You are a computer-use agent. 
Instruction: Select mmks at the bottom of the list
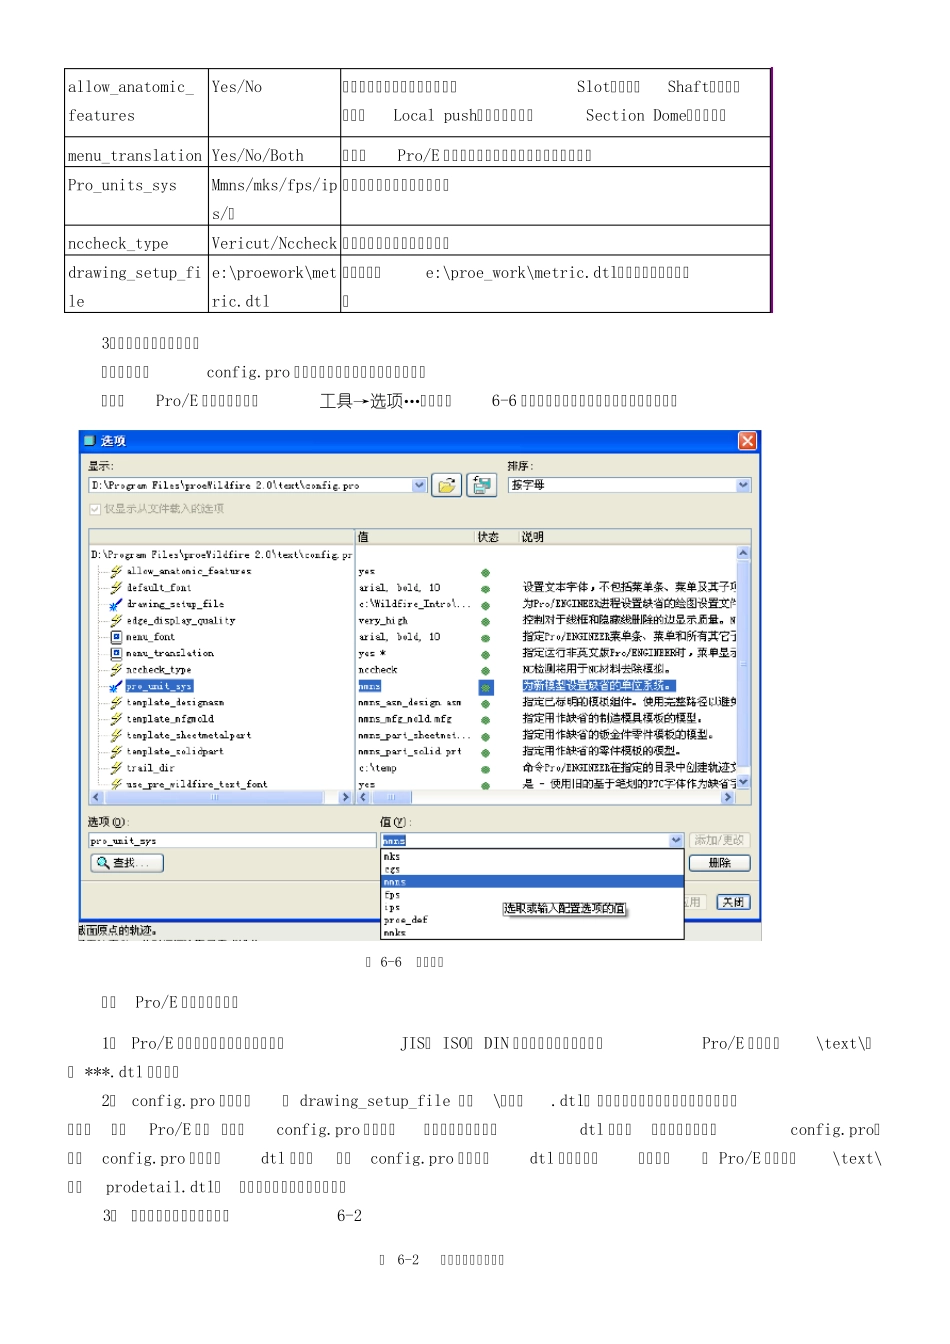(532, 932)
